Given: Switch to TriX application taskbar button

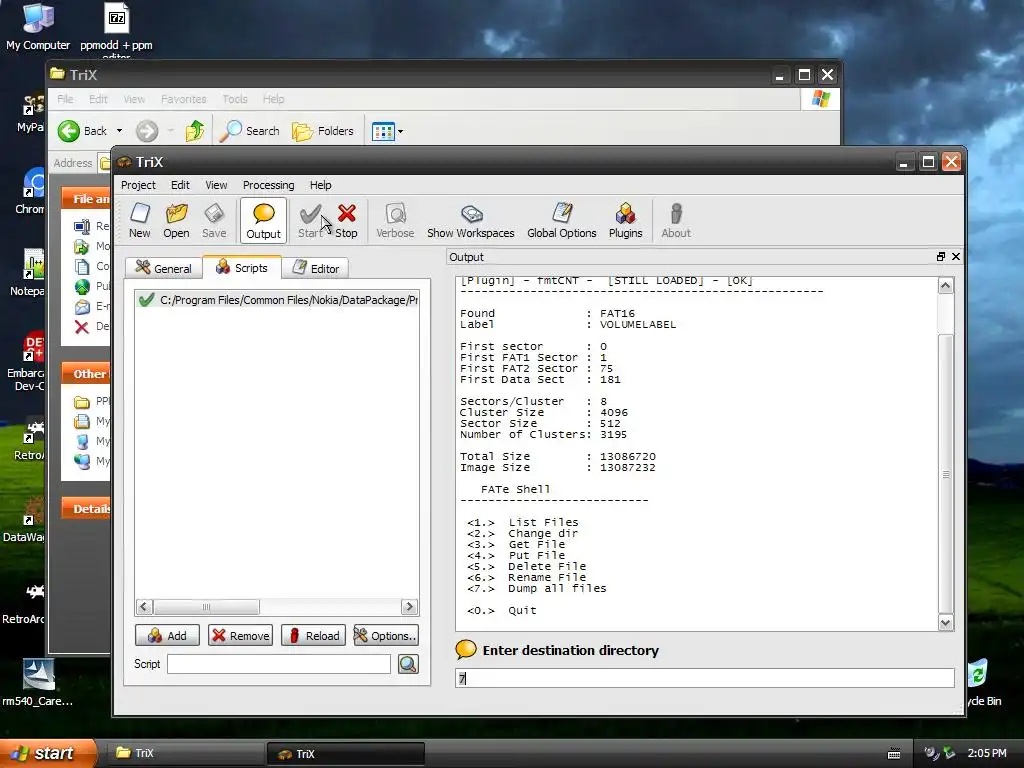Looking at the screenshot, I should pyautogui.click(x=346, y=754).
